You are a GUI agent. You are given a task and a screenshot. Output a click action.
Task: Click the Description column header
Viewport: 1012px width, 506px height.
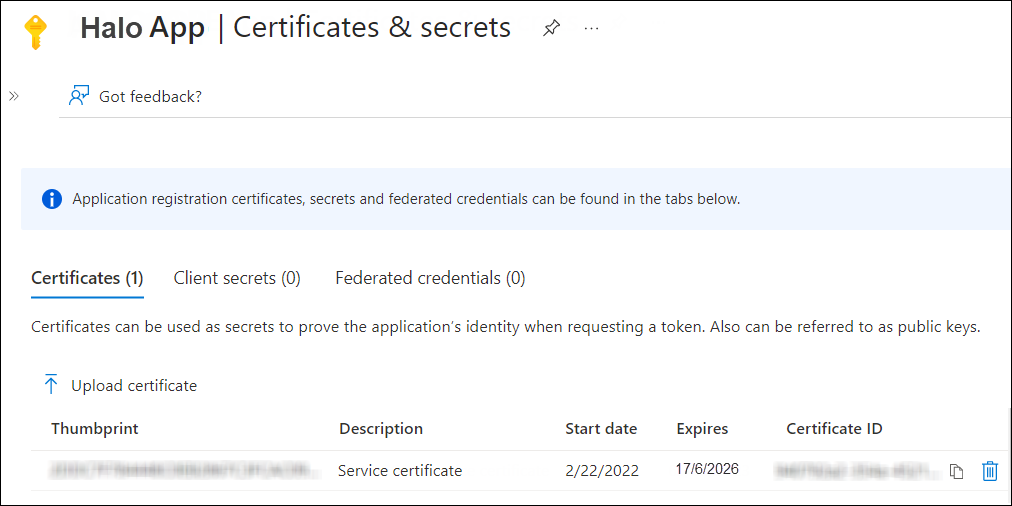381,429
